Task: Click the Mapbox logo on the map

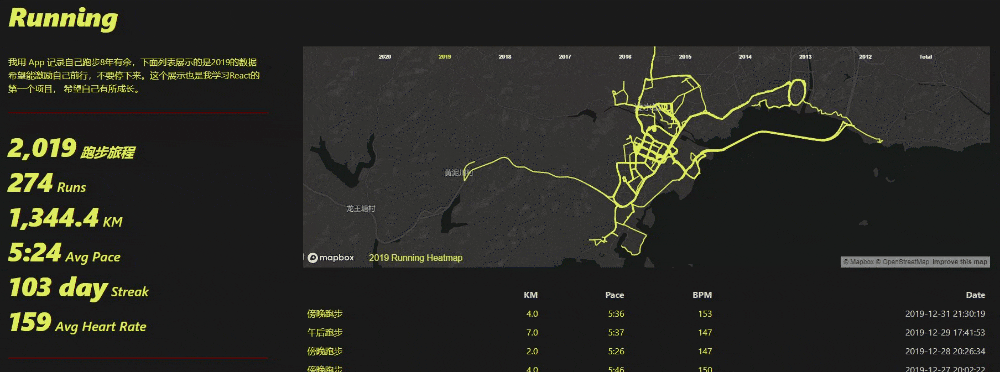Action: tap(330, 258)
